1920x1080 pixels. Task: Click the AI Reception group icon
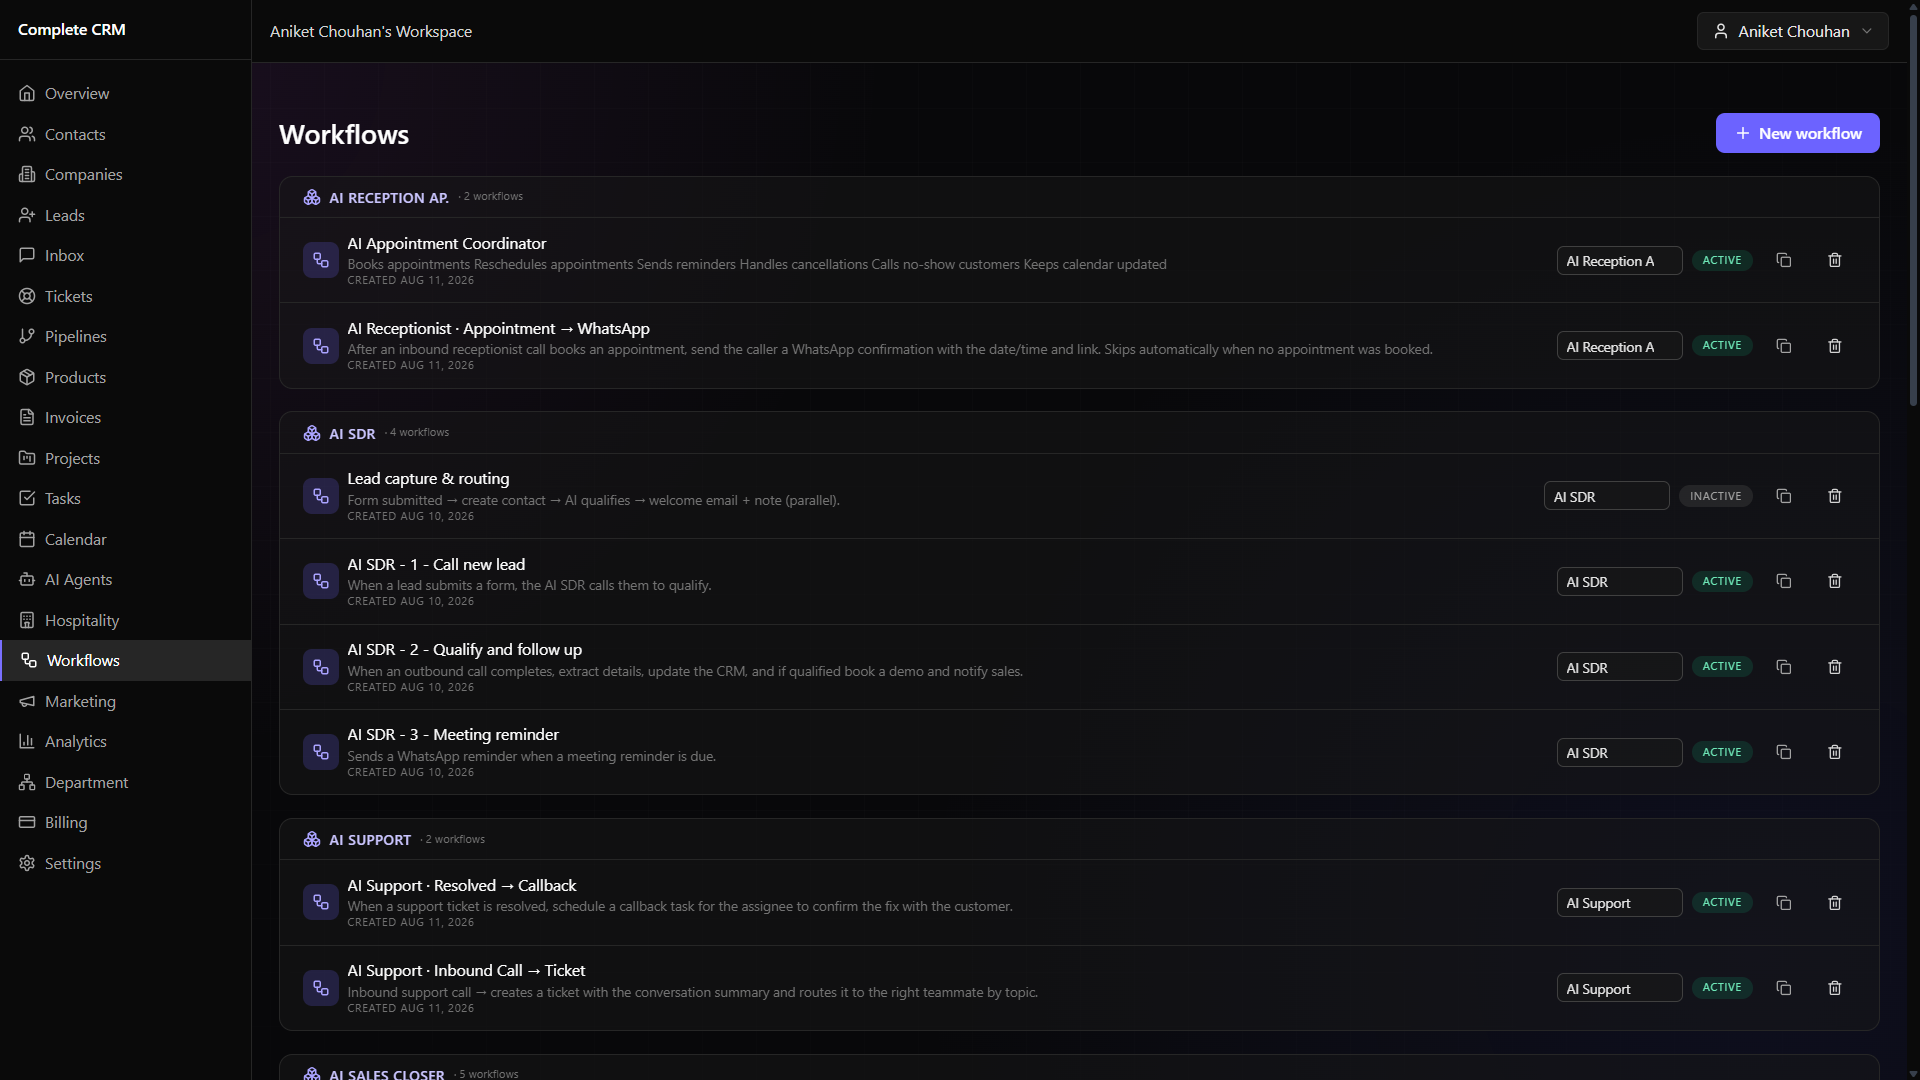312,198
